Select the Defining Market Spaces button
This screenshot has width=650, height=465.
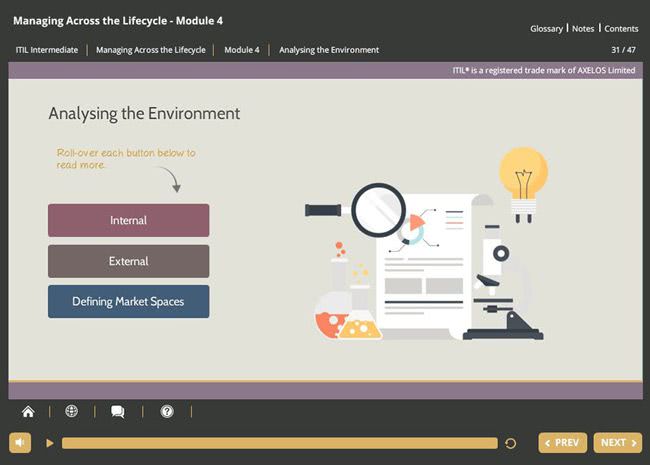coord(129,301)
